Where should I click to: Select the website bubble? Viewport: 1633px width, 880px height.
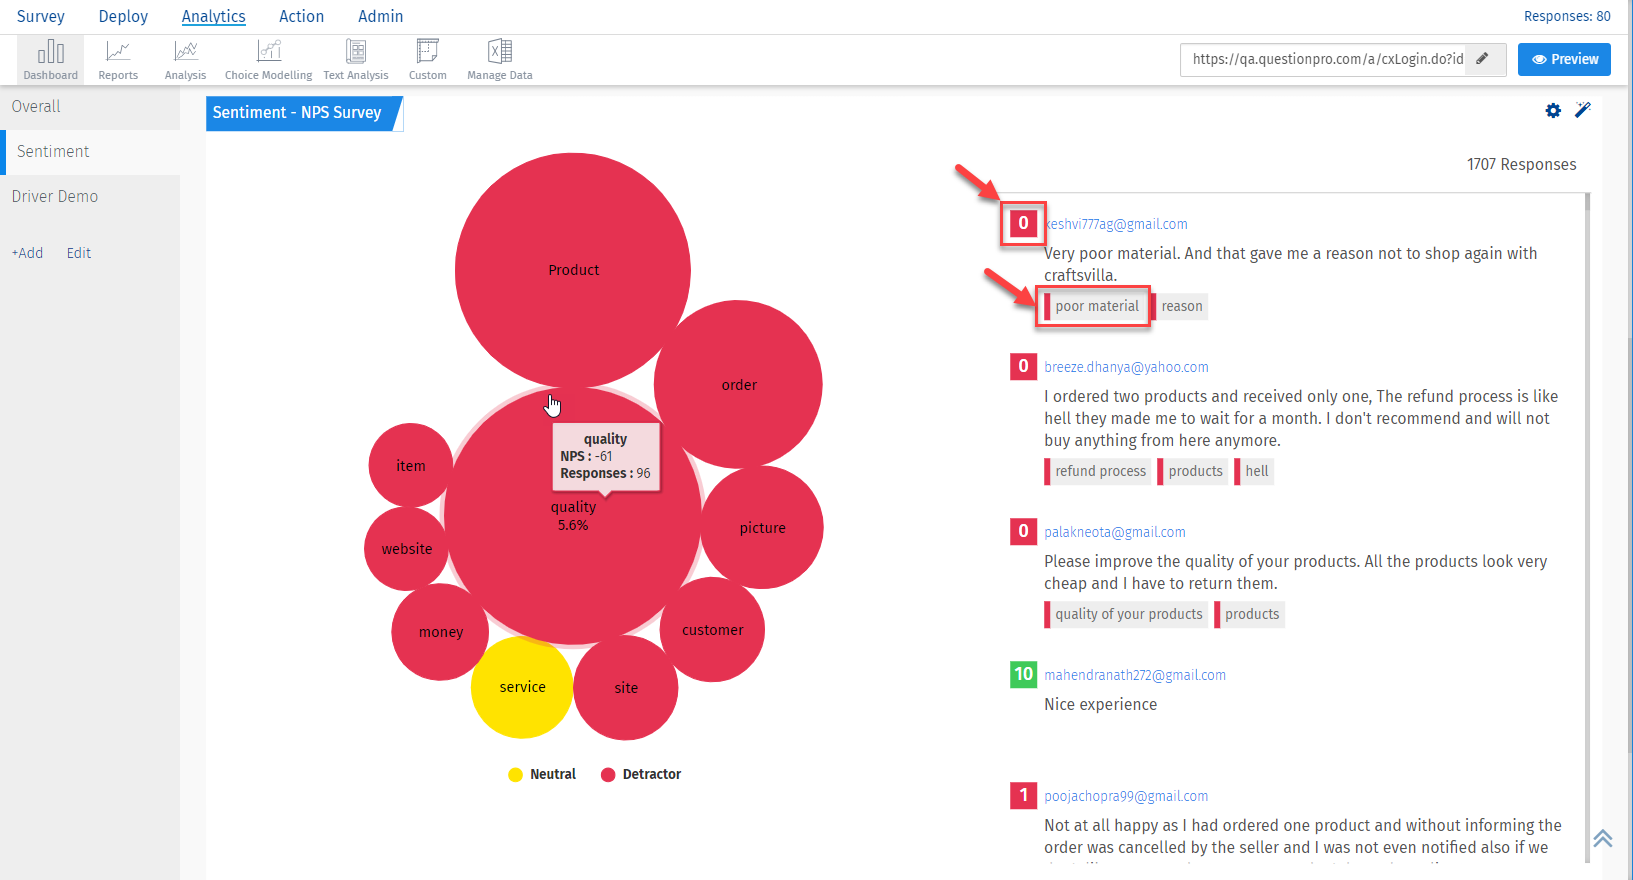406,549
